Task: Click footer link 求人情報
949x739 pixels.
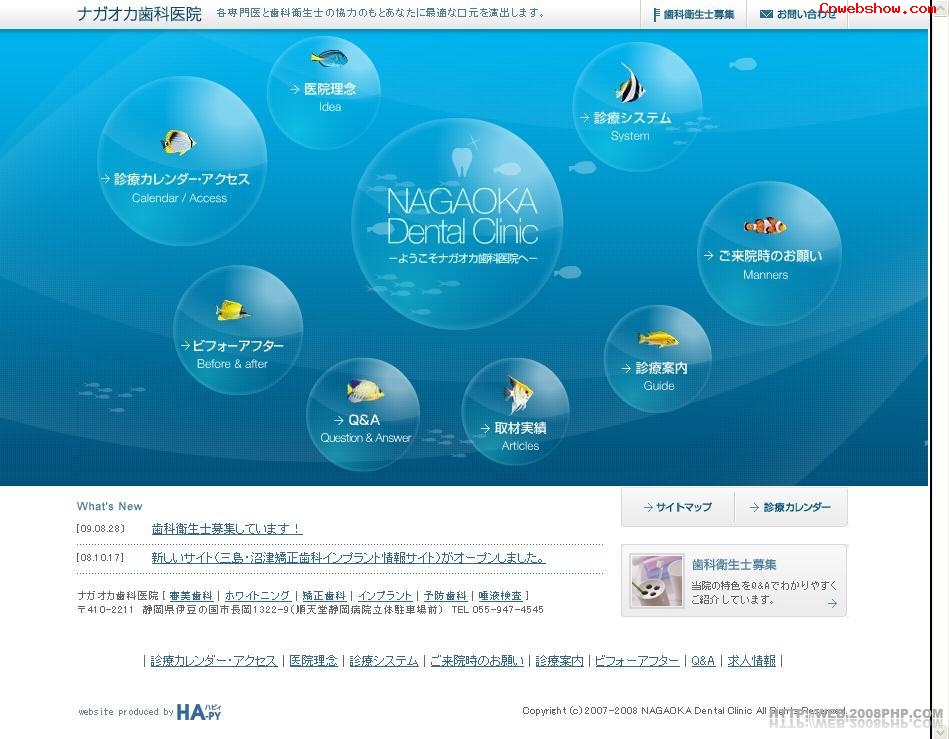Action: (x=751, y=661)
